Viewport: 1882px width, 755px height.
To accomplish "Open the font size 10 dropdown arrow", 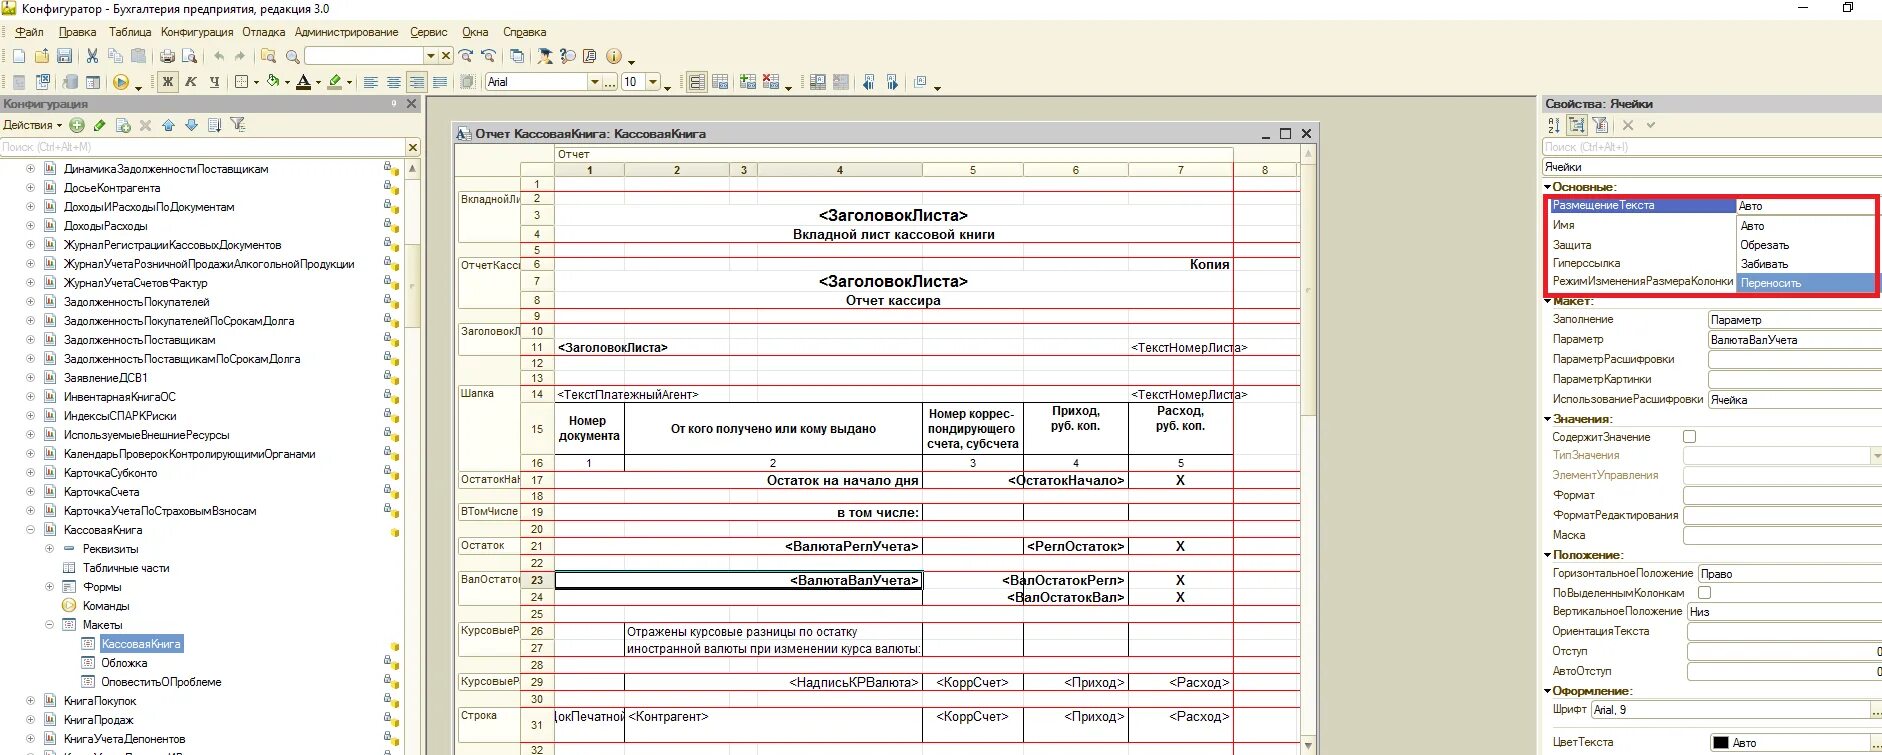I will tap(653, 82).
